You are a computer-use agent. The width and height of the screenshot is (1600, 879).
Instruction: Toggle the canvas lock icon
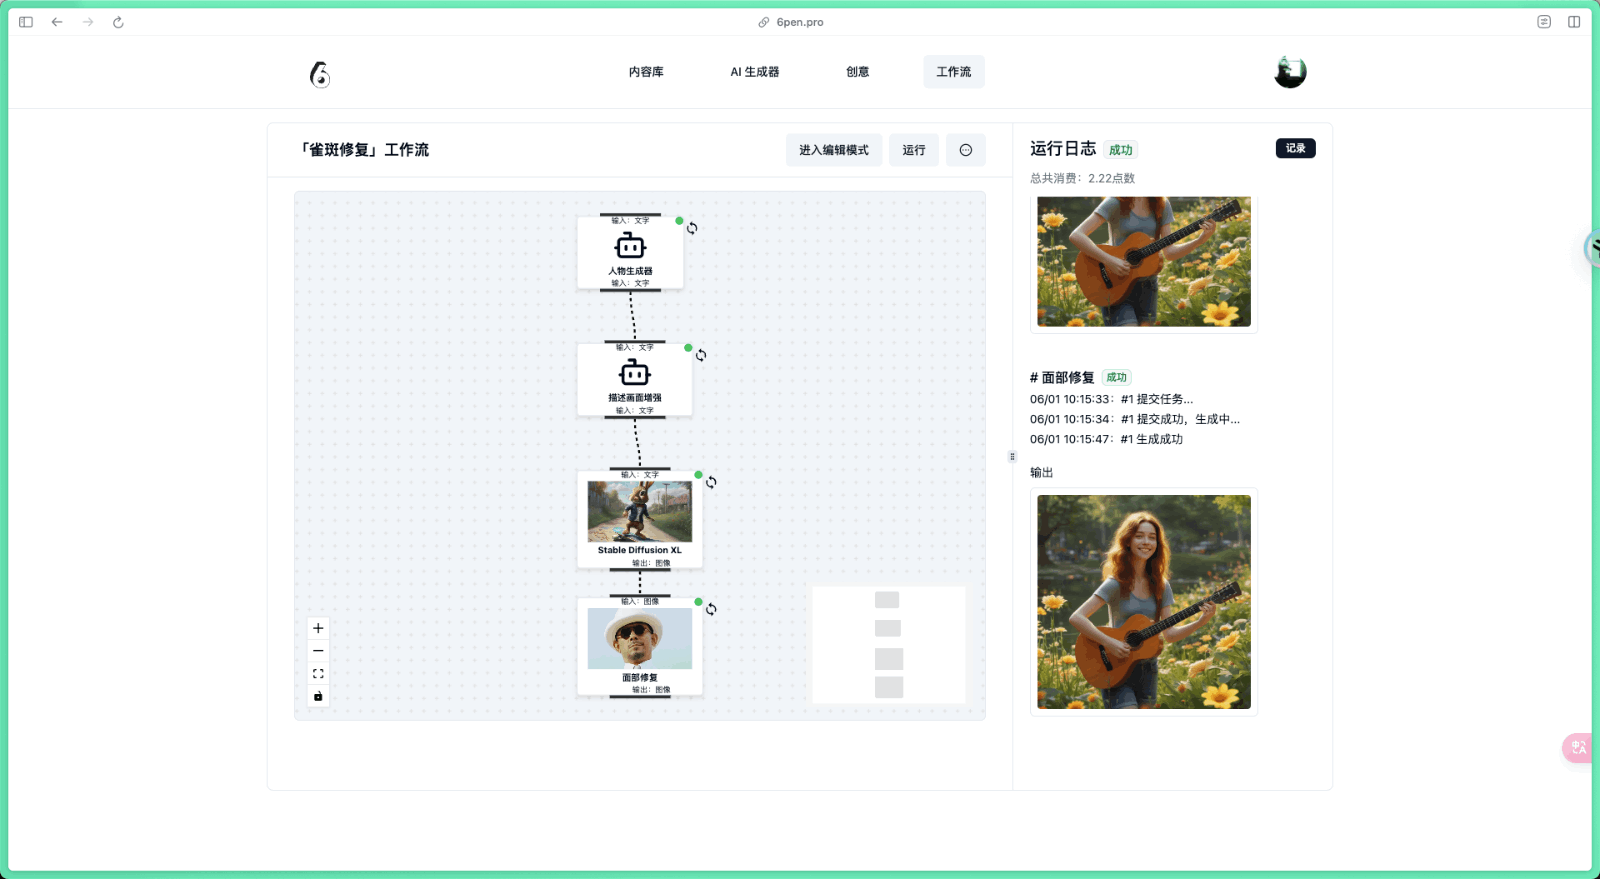point(318,696)
